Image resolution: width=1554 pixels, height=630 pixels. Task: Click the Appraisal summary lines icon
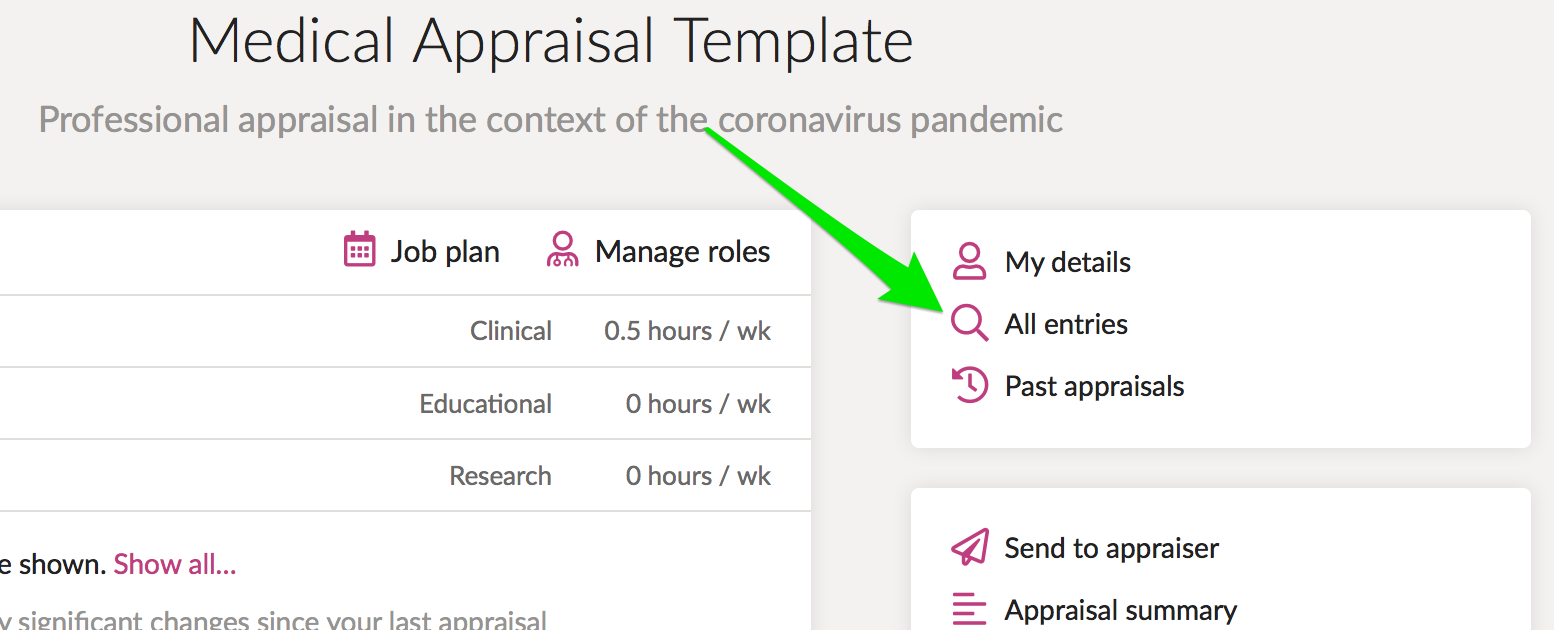click(969, 609)
